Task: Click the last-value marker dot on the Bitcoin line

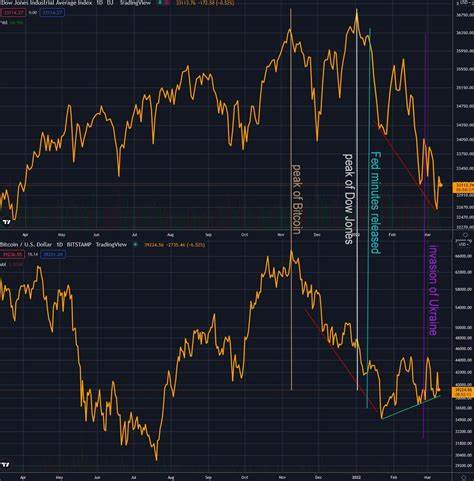Action: tap(439, 390)
